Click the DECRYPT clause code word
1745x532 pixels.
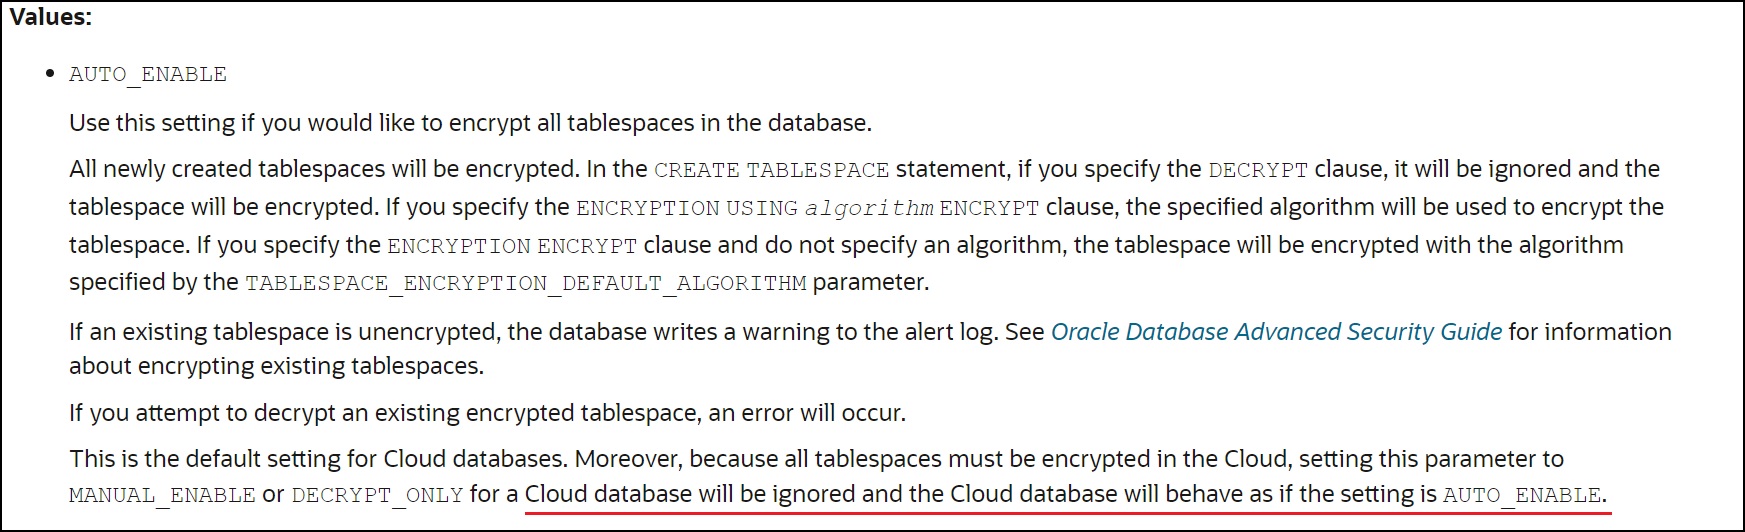click(x=1258, y=170)
